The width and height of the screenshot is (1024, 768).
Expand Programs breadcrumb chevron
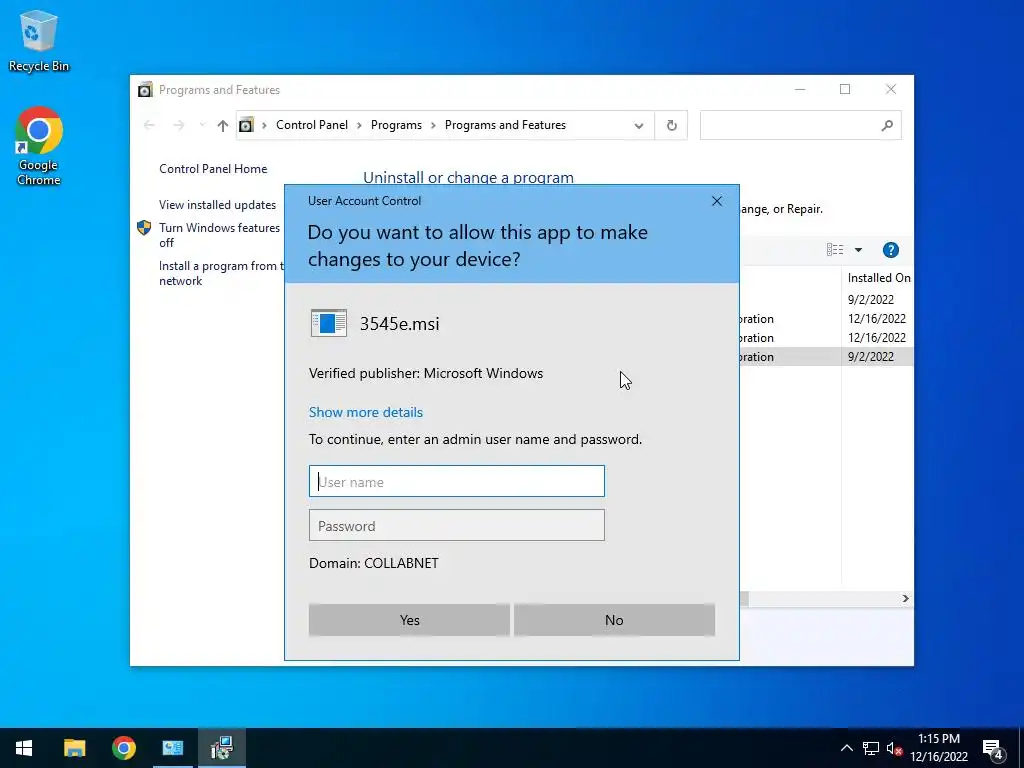433,125
